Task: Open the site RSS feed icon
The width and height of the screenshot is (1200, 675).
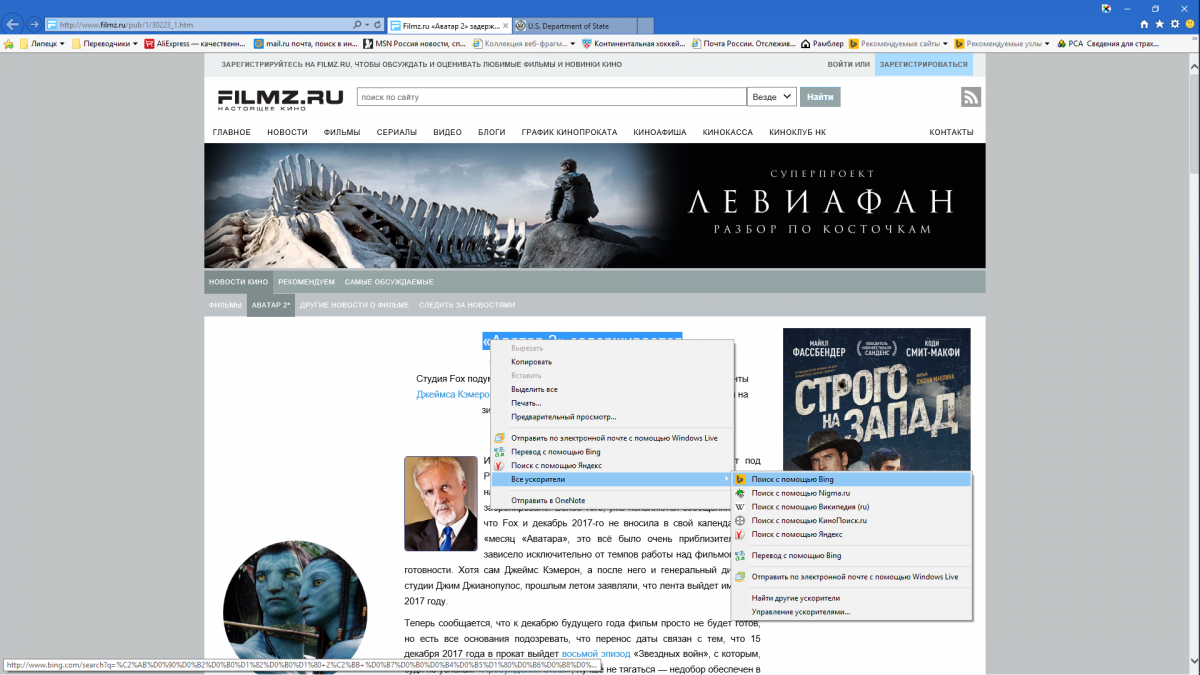Action: click(x=971, y=97)
